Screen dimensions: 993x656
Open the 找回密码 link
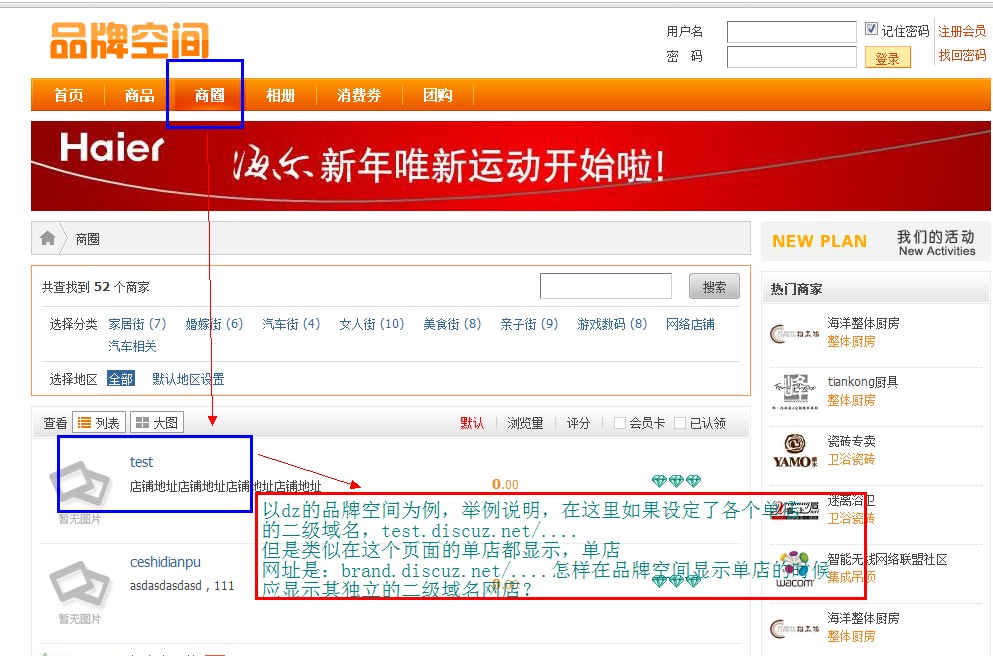[962, 56]
